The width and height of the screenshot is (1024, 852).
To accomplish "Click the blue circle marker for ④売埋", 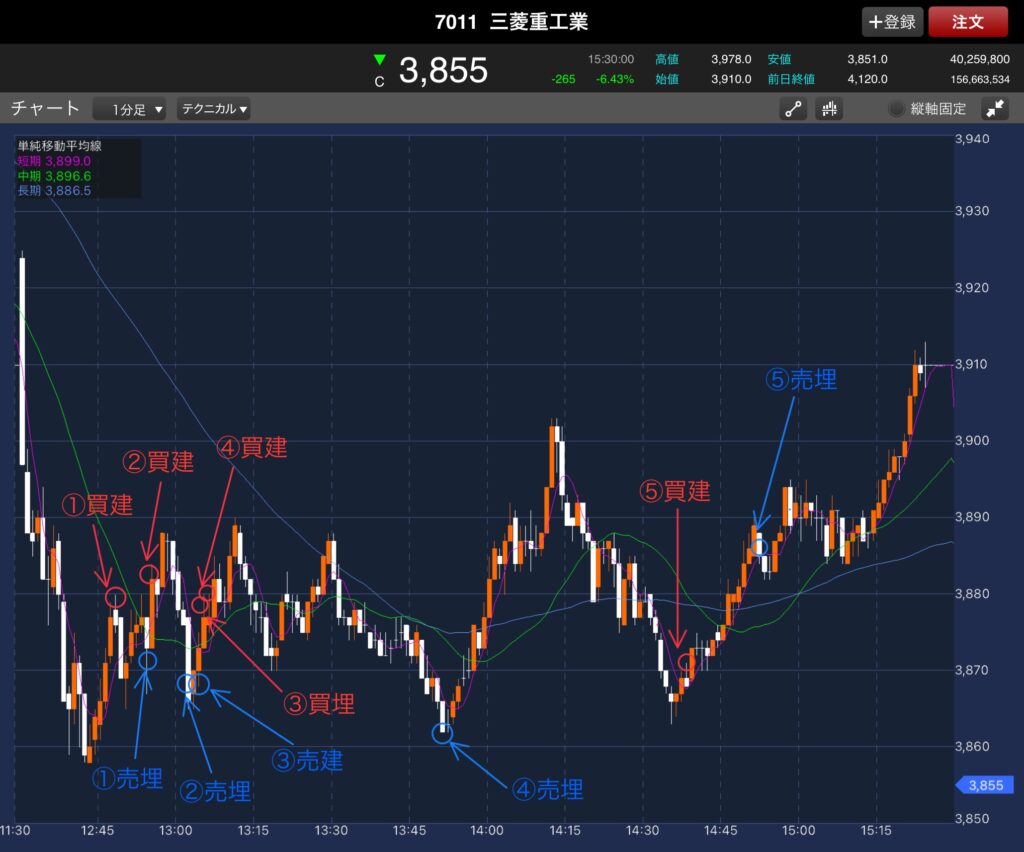I will (442, 733).
